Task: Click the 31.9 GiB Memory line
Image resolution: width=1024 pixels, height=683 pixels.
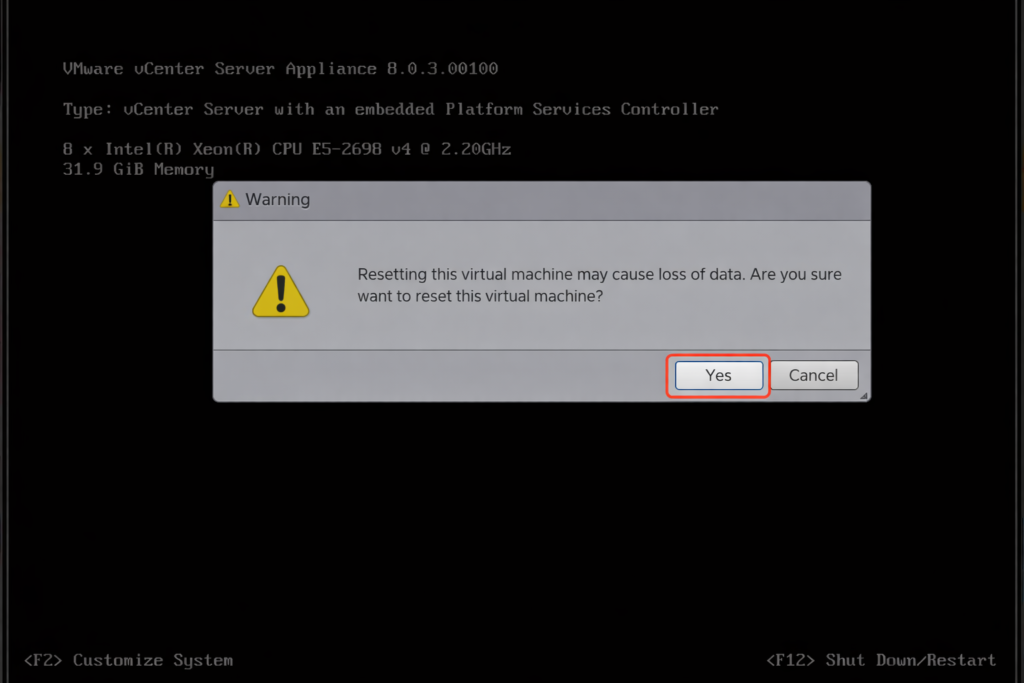Action: click(138, 169)
